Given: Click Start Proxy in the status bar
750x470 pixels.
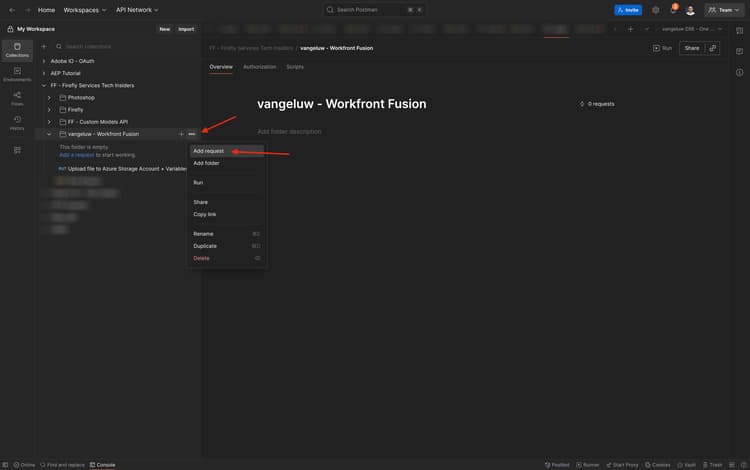Looking at the screenshot, I should [622, 465].
